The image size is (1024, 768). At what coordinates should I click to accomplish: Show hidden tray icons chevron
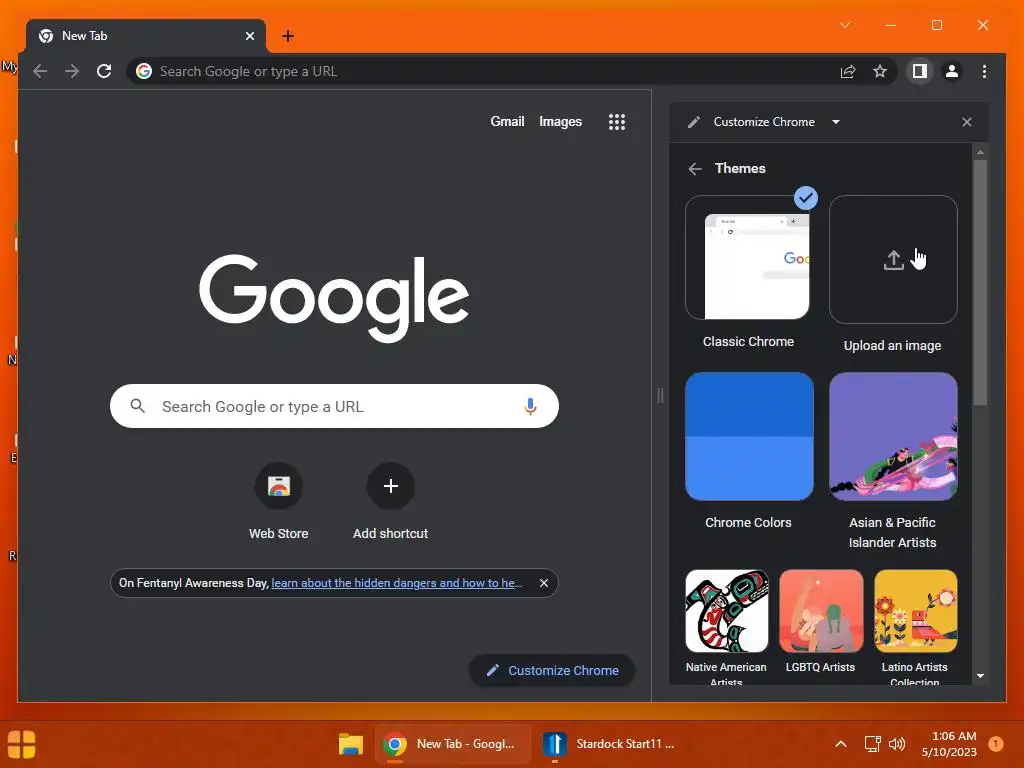[840, 744]
